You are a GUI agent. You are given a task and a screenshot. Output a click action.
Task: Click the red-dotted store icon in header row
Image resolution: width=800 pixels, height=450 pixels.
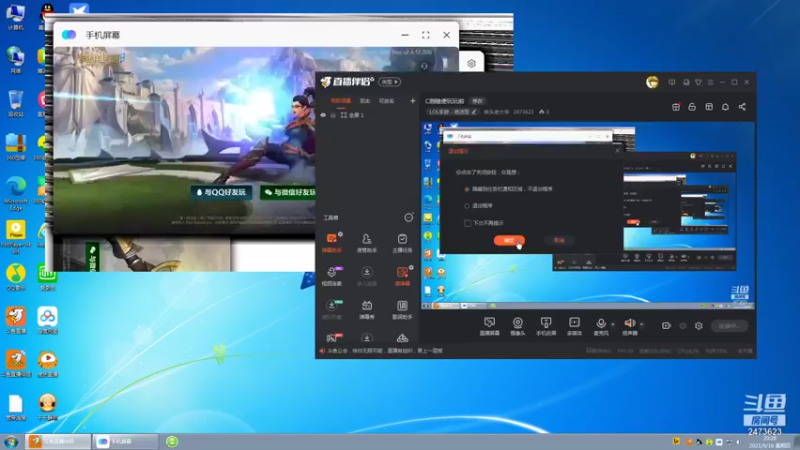676,107
